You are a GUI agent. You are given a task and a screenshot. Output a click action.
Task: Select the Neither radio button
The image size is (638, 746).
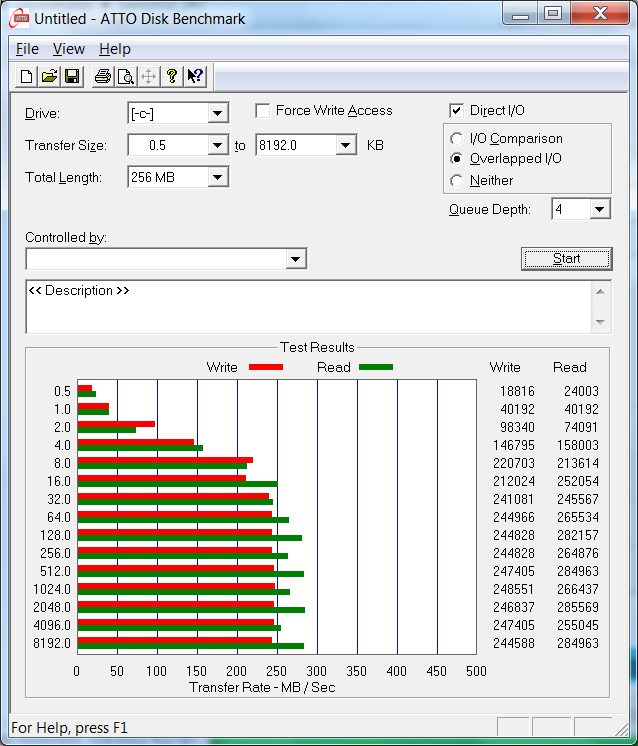tap(456, 181)
